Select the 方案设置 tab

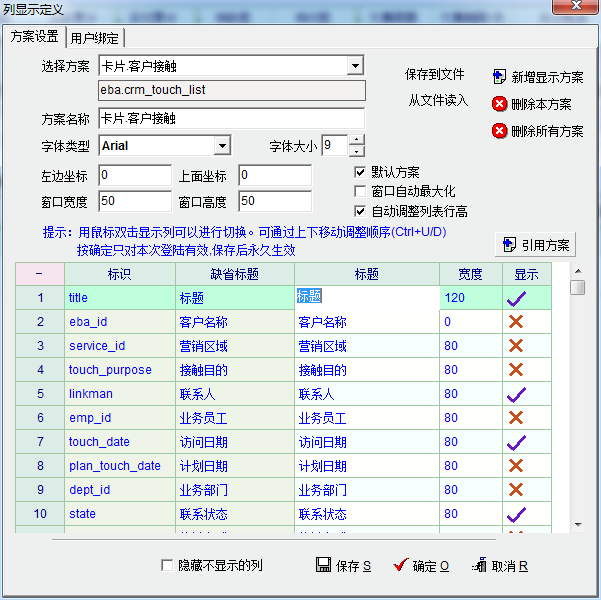tap(34, 37)
